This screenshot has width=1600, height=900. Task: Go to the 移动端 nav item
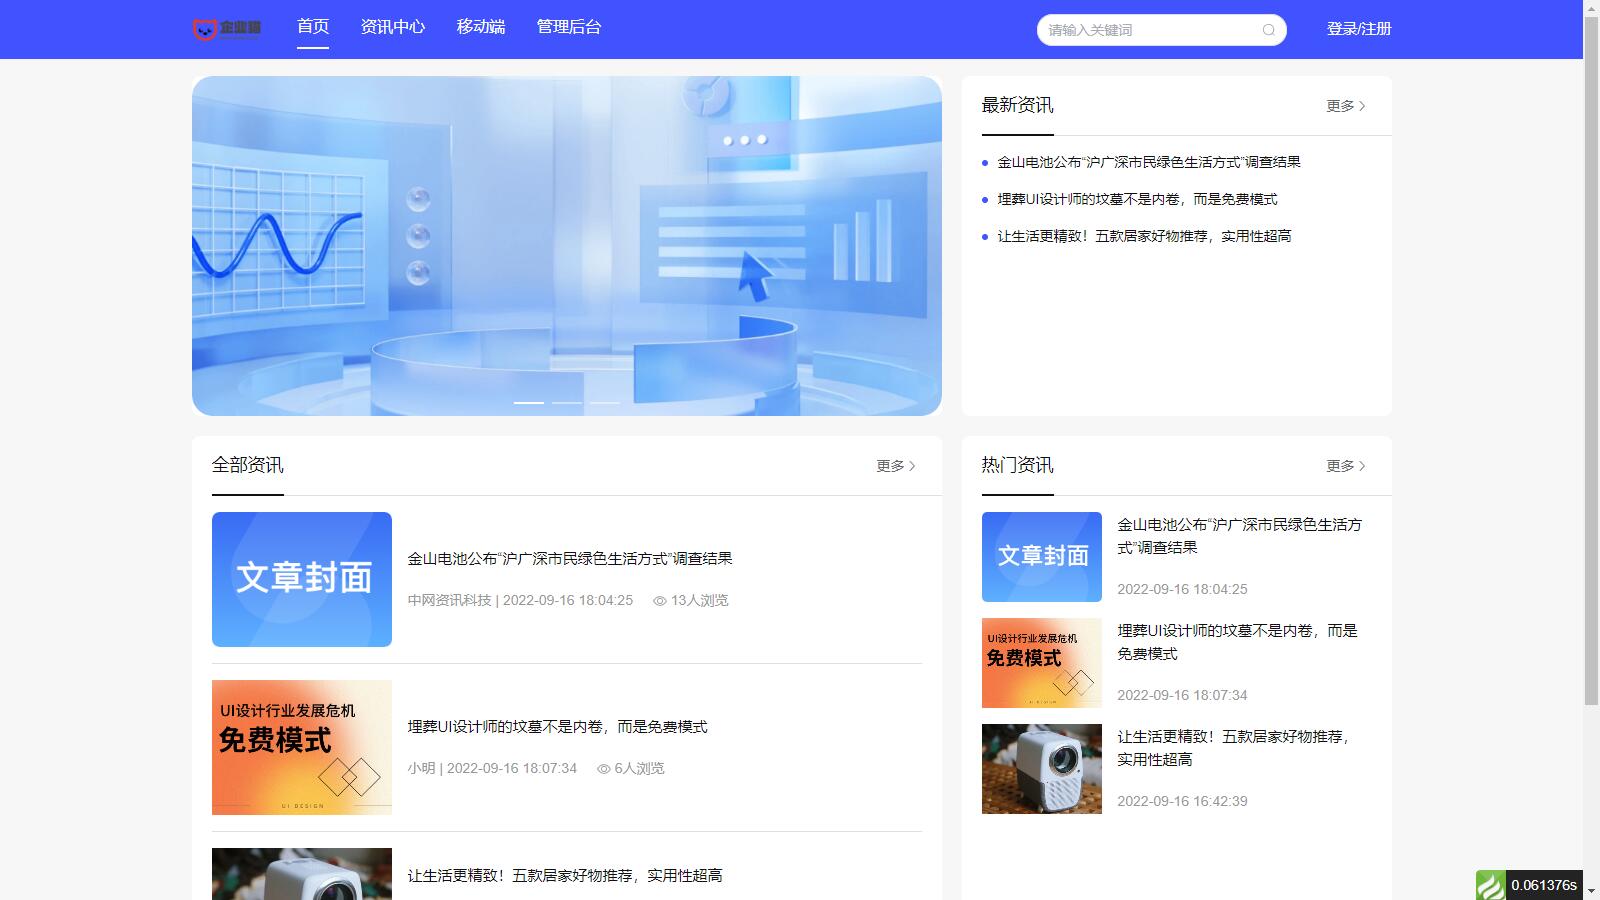(480, 27)
